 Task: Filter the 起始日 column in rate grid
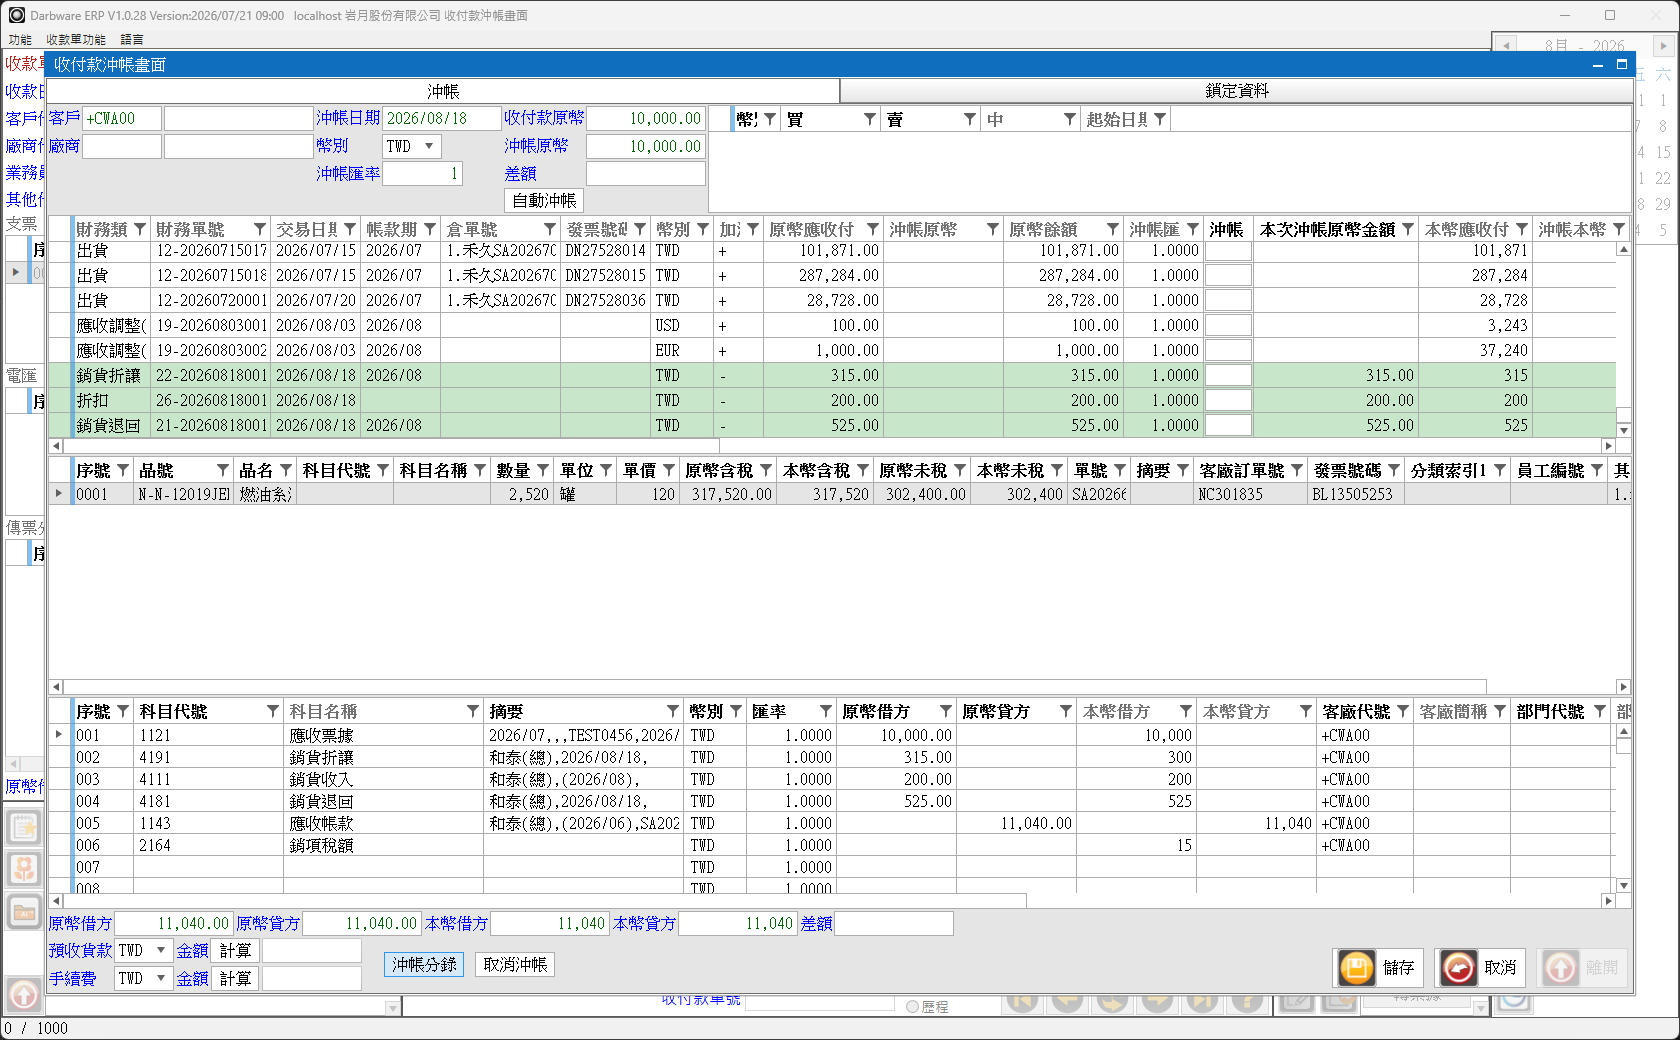pyautogui.click(x=1160, y=119)
